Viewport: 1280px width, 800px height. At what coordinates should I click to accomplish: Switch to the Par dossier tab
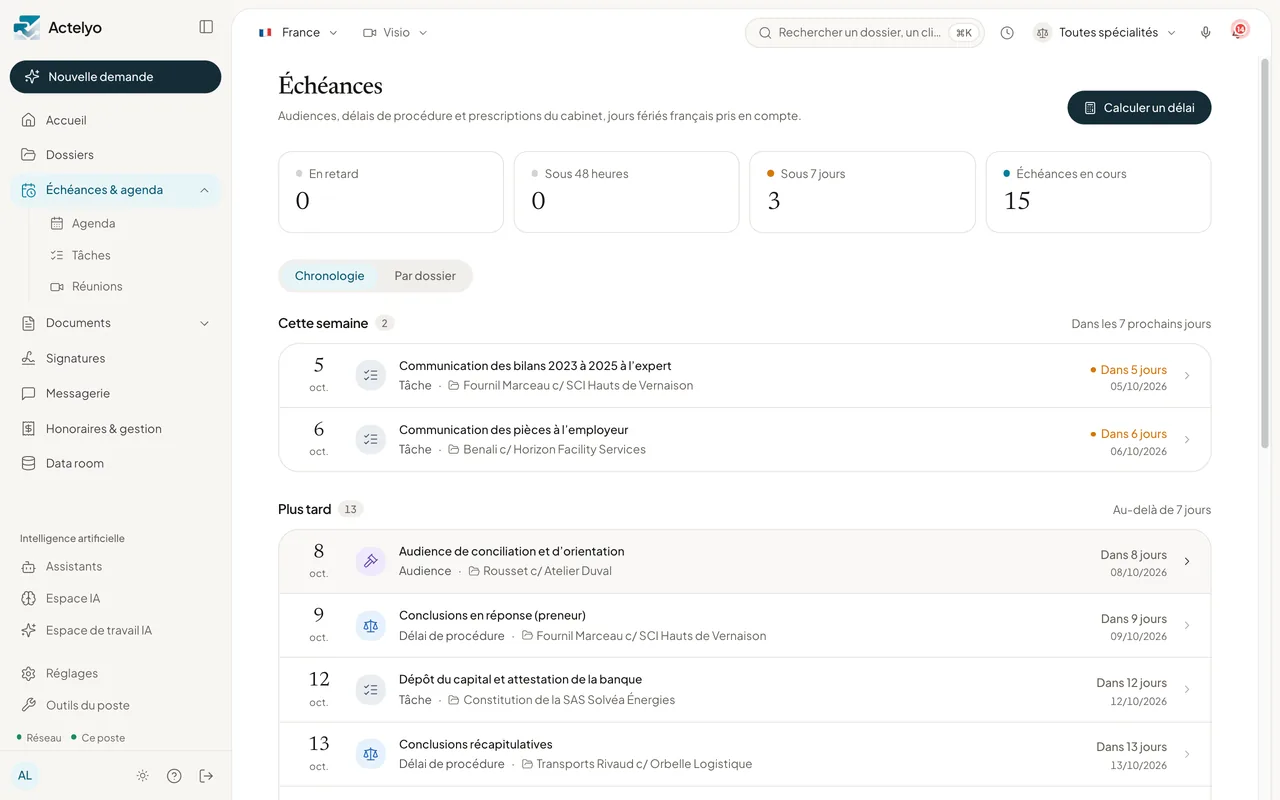coord(425,276)
